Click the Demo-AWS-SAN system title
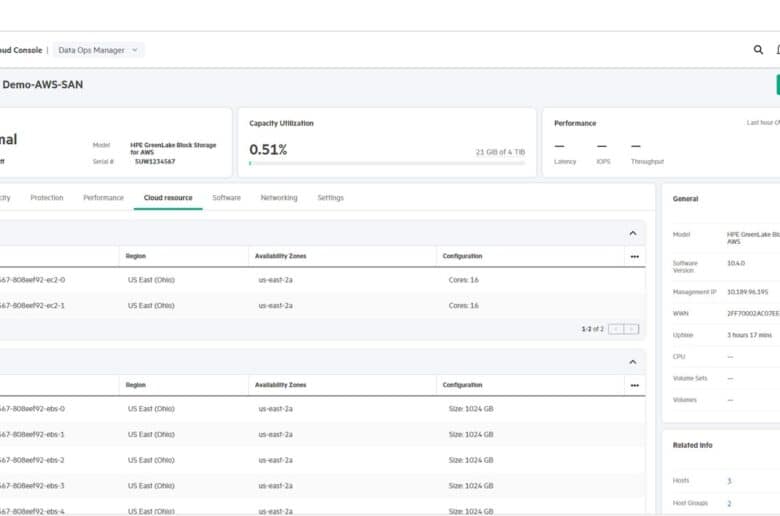780x516 pixels. (43, 85)
